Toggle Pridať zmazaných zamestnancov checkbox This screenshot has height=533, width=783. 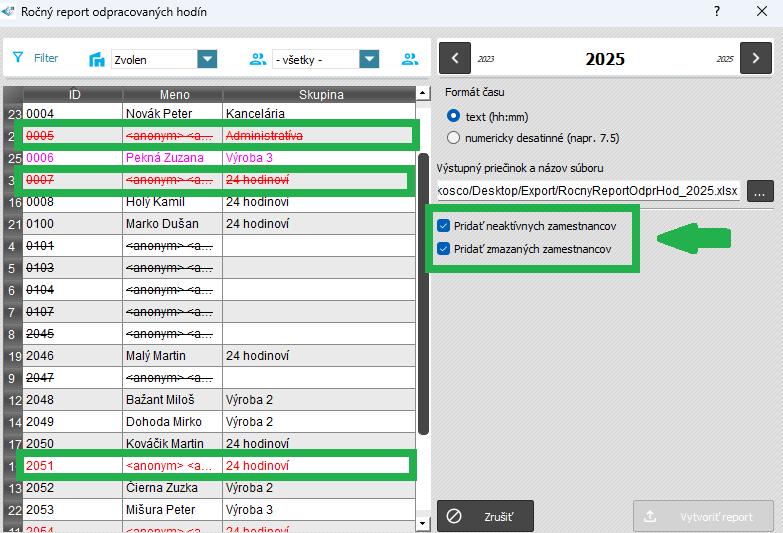(444, 248)
